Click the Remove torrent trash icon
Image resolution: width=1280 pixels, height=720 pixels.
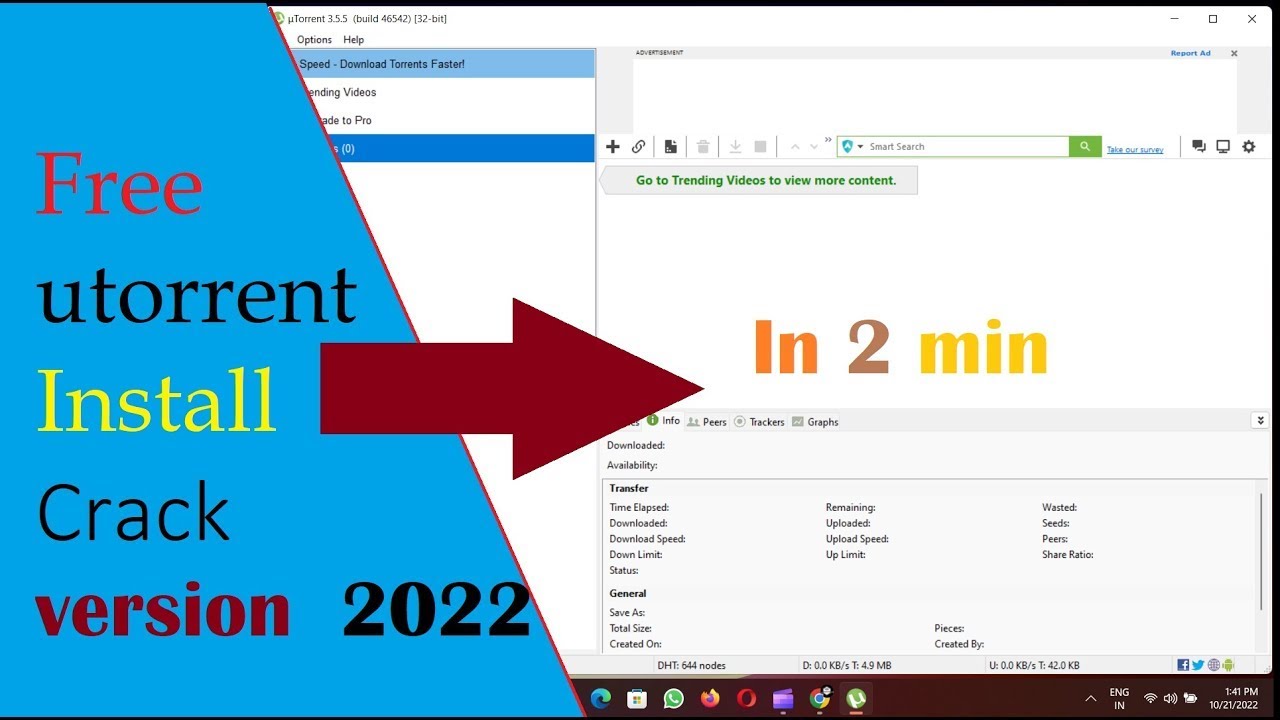(703, 147)
